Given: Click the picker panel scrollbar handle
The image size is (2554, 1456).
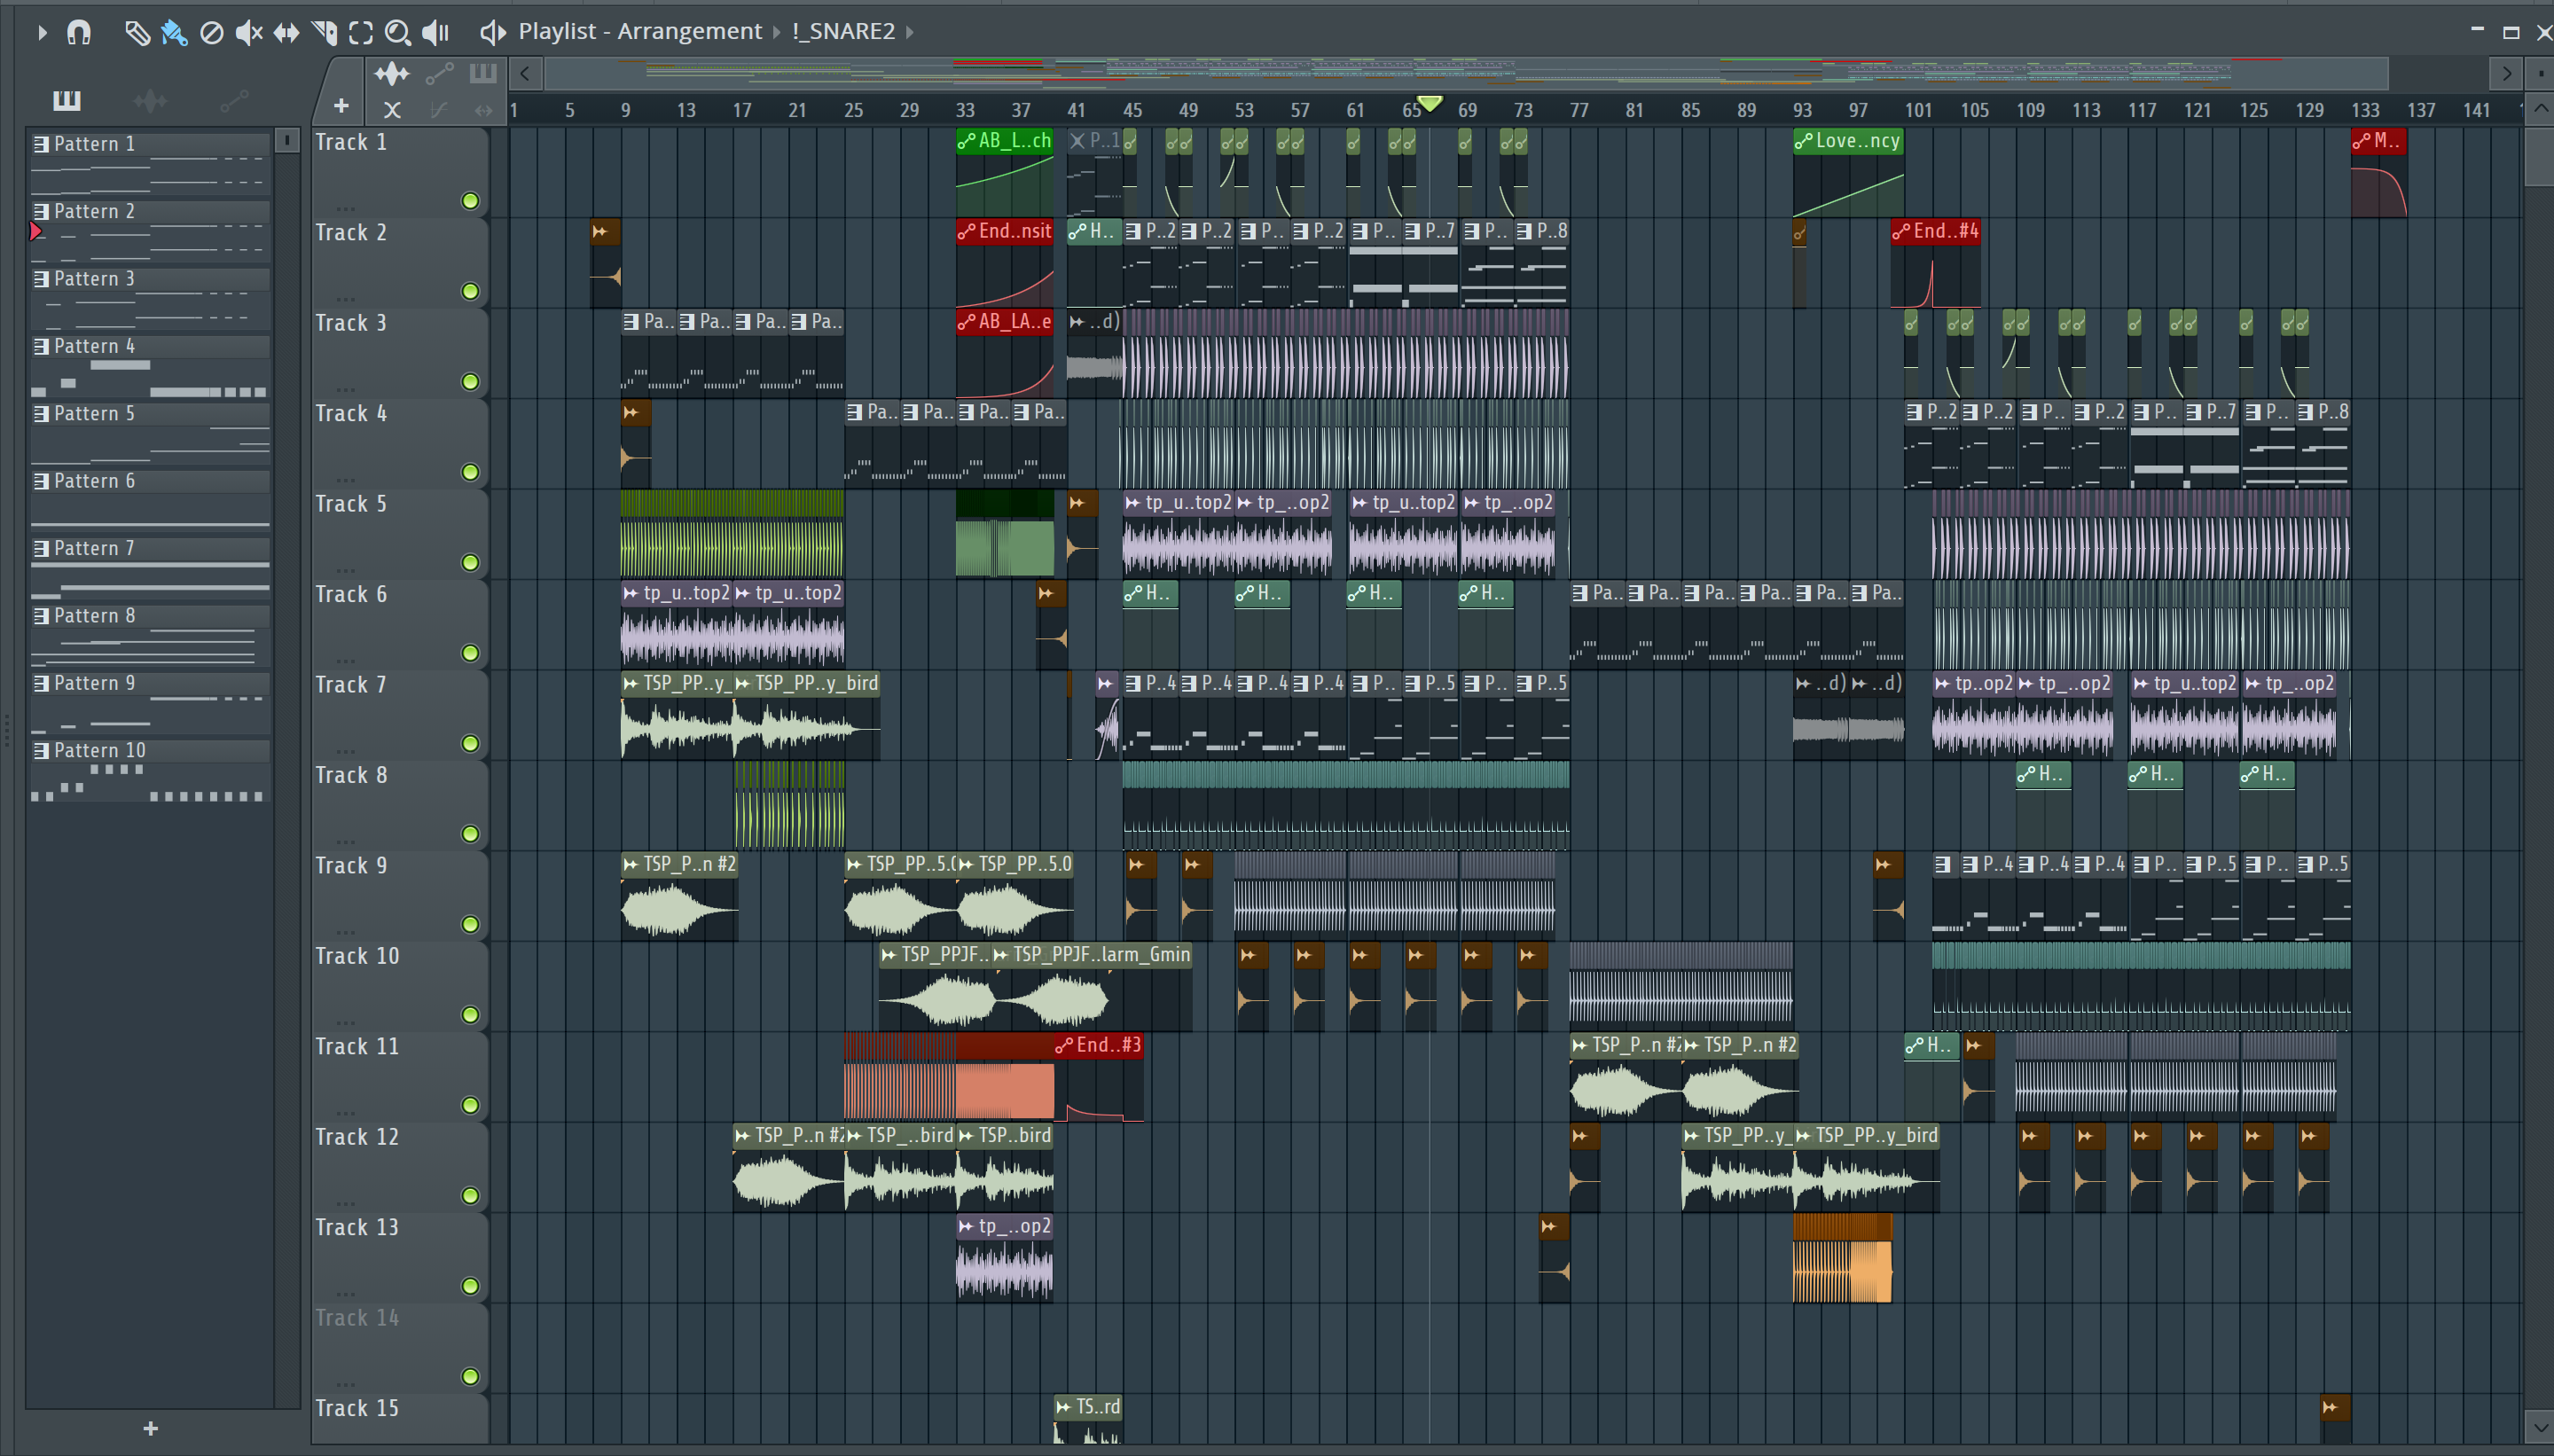Looking at the screenshot, I should pyautogui.click(x=287, y=140).
